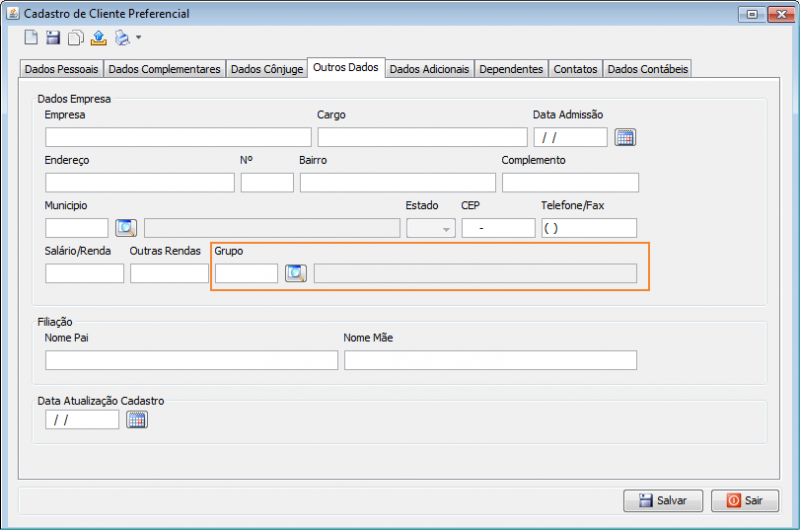
Task: Focus the Endereço input field
Action: point(140,183)
